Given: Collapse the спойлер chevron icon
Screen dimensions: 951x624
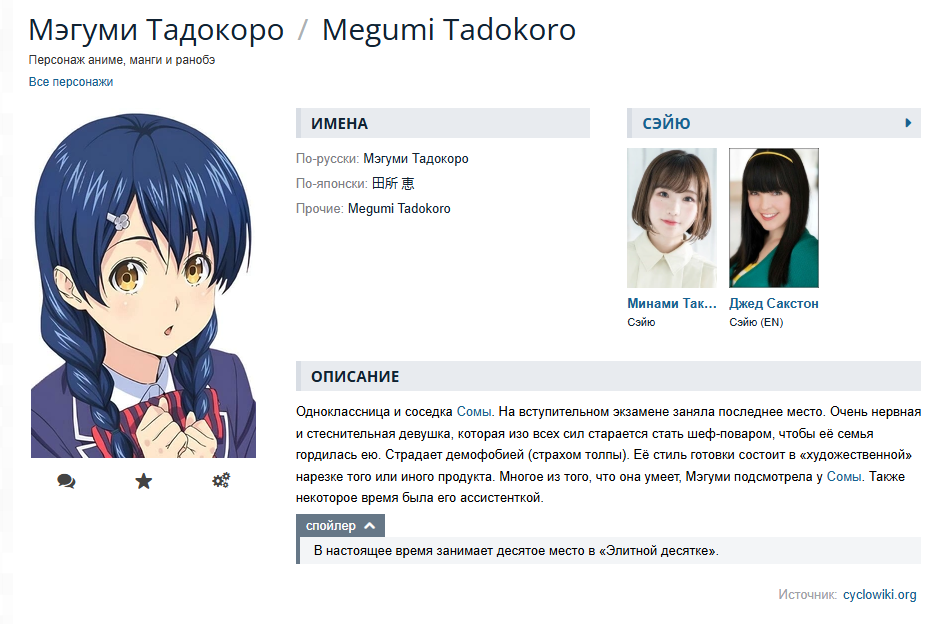Looking at the screenshot, I should click(370, 526).
